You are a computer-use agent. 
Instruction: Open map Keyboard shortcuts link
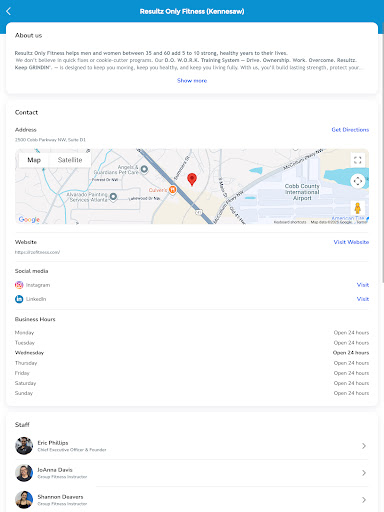click(290, 222)
